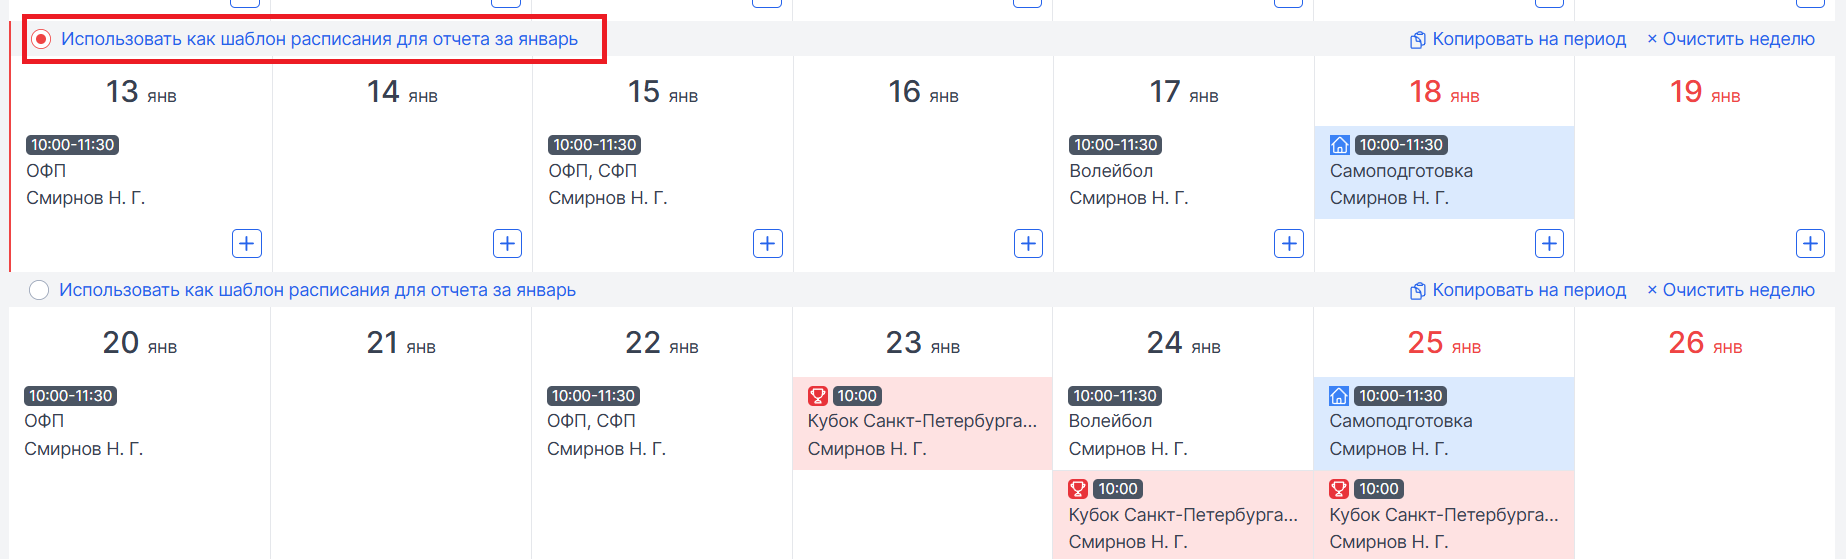Click Очистить неделю for week 20–26
Viewport: 1846px width, 559px height.
[1731, 290]
